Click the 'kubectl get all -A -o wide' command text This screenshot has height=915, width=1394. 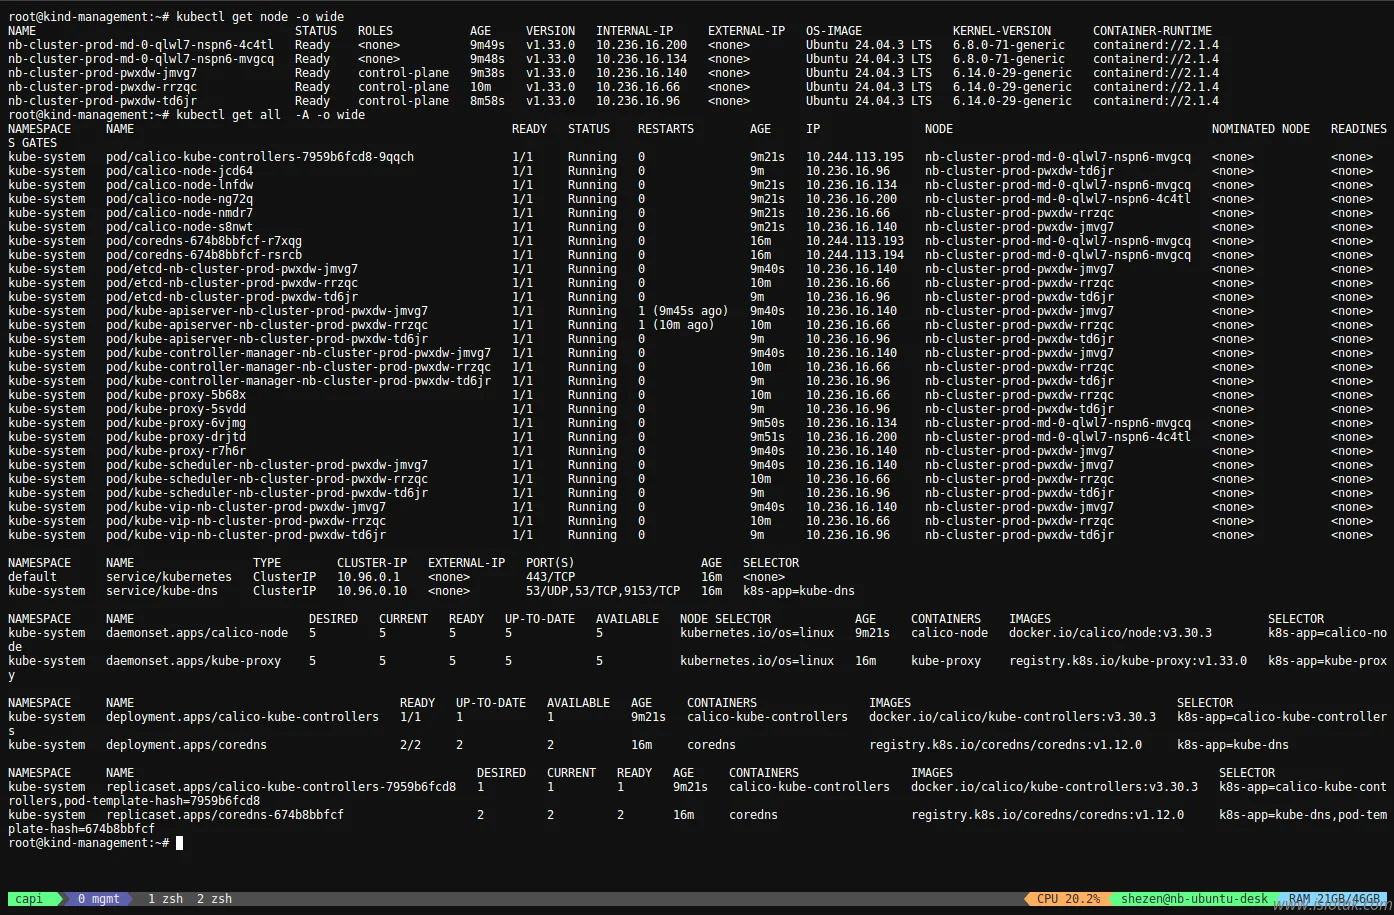coord(270,115)
